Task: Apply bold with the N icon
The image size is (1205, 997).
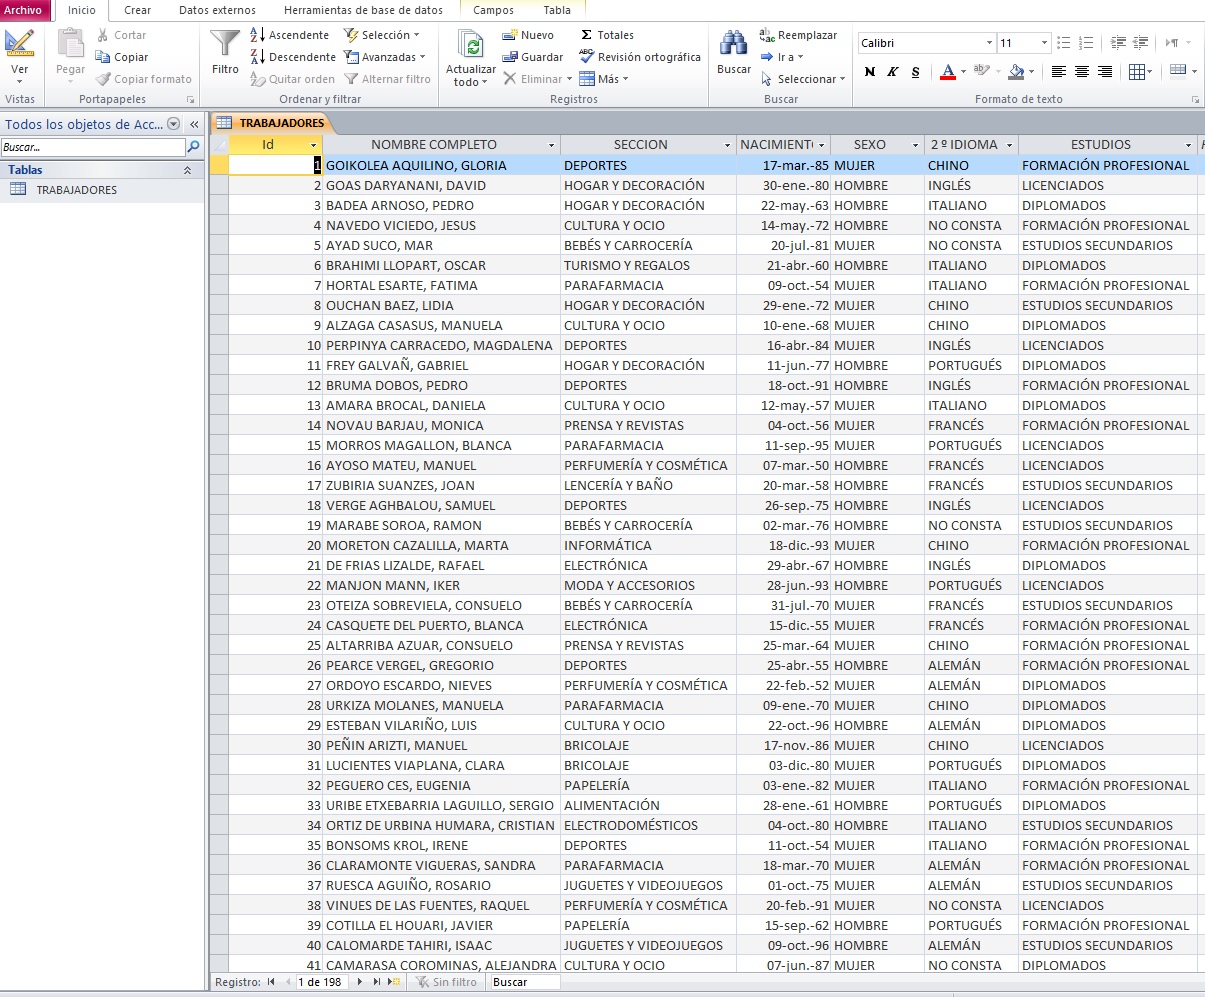Action: (x=868, y=72)
